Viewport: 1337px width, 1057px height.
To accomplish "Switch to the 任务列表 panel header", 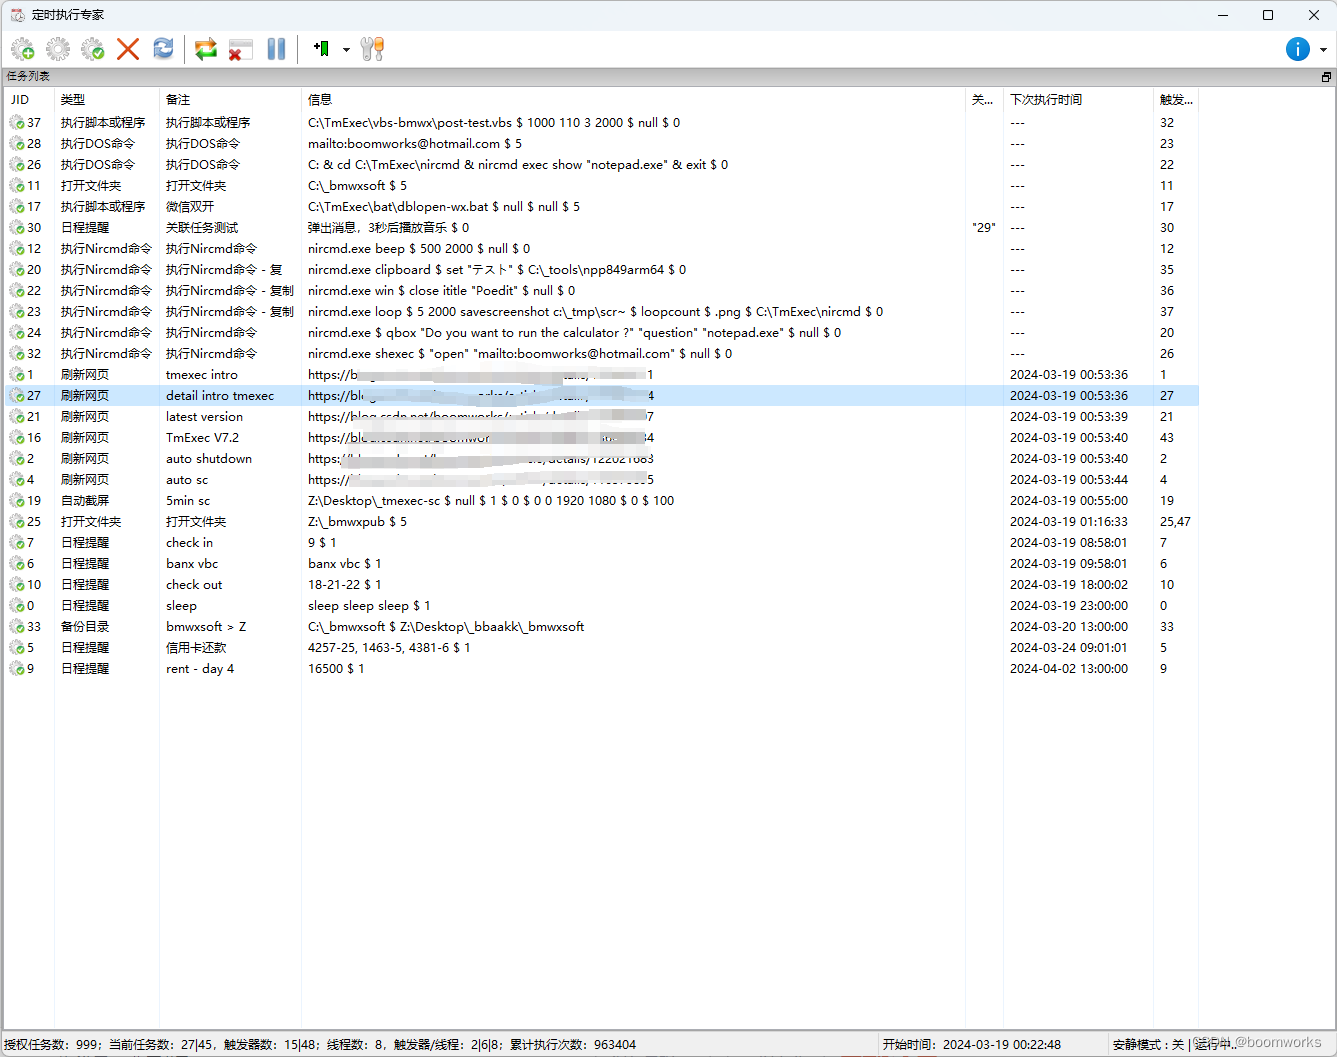I will tap(29, 76).
